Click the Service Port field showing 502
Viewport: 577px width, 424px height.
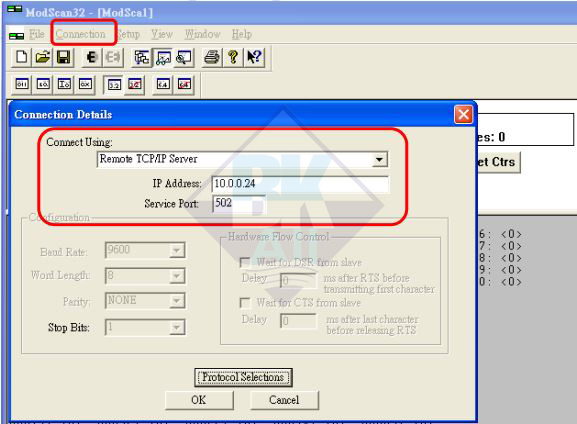pos(239,203)
